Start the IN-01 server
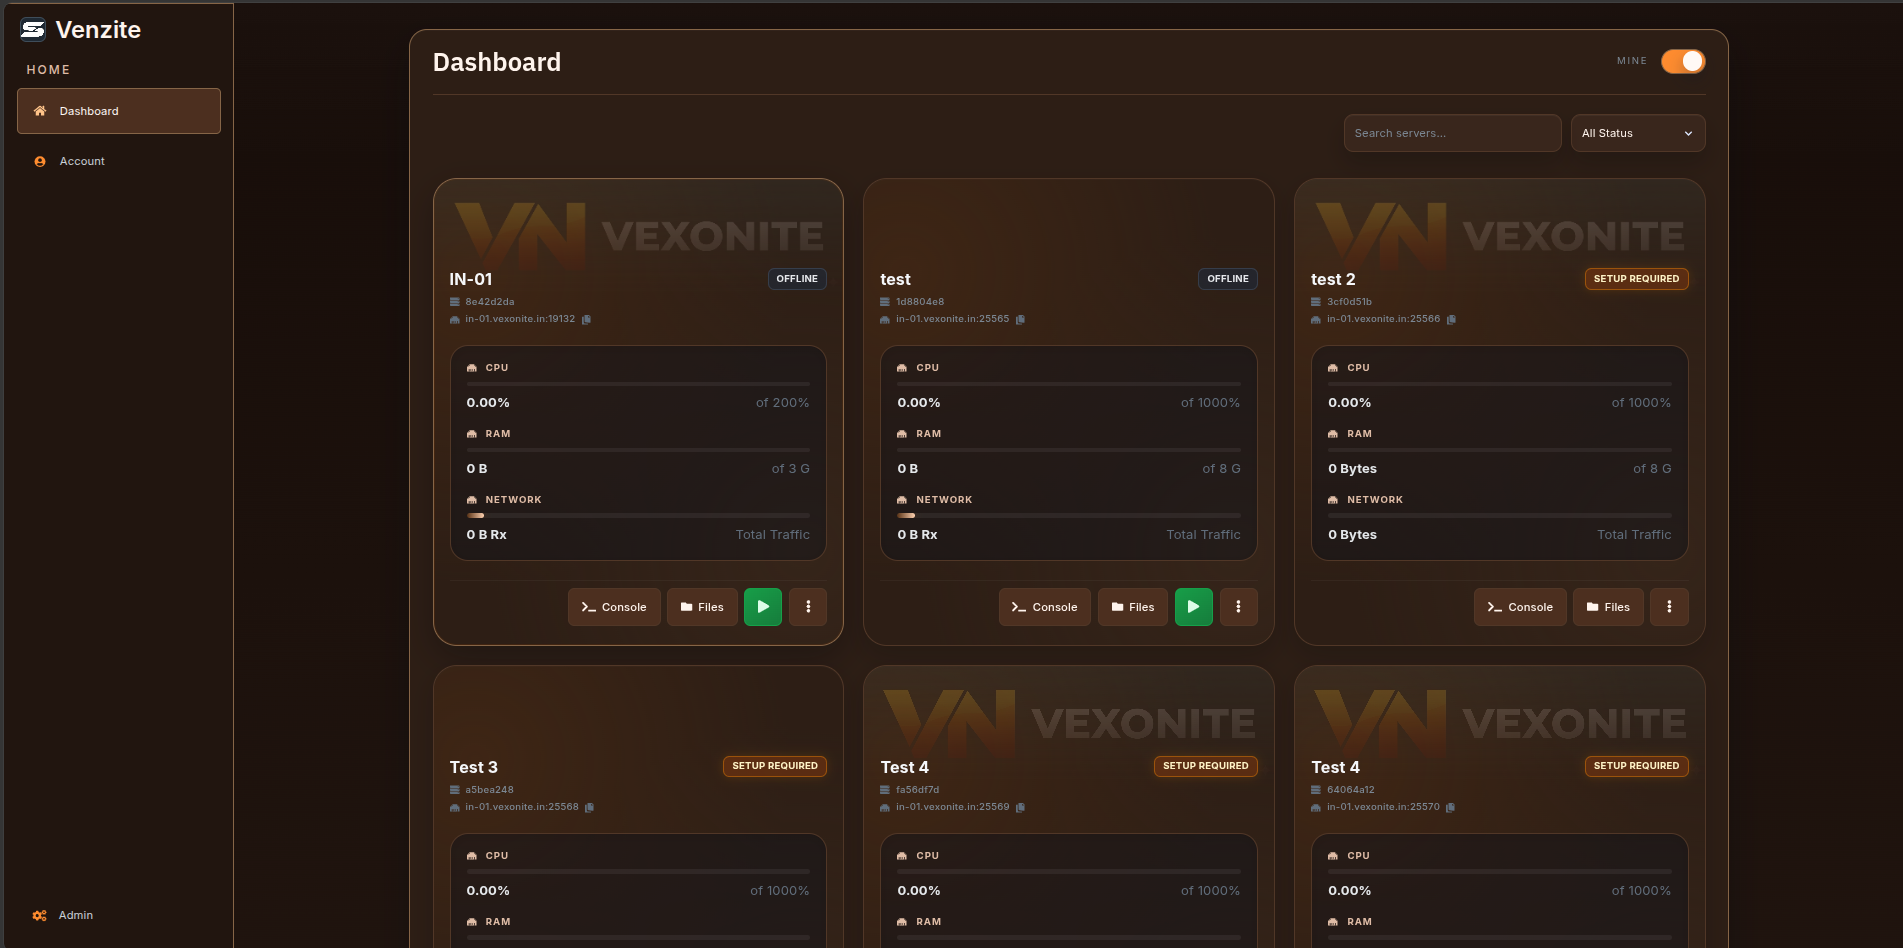The image size is (1903, 948). click(763, 607)
